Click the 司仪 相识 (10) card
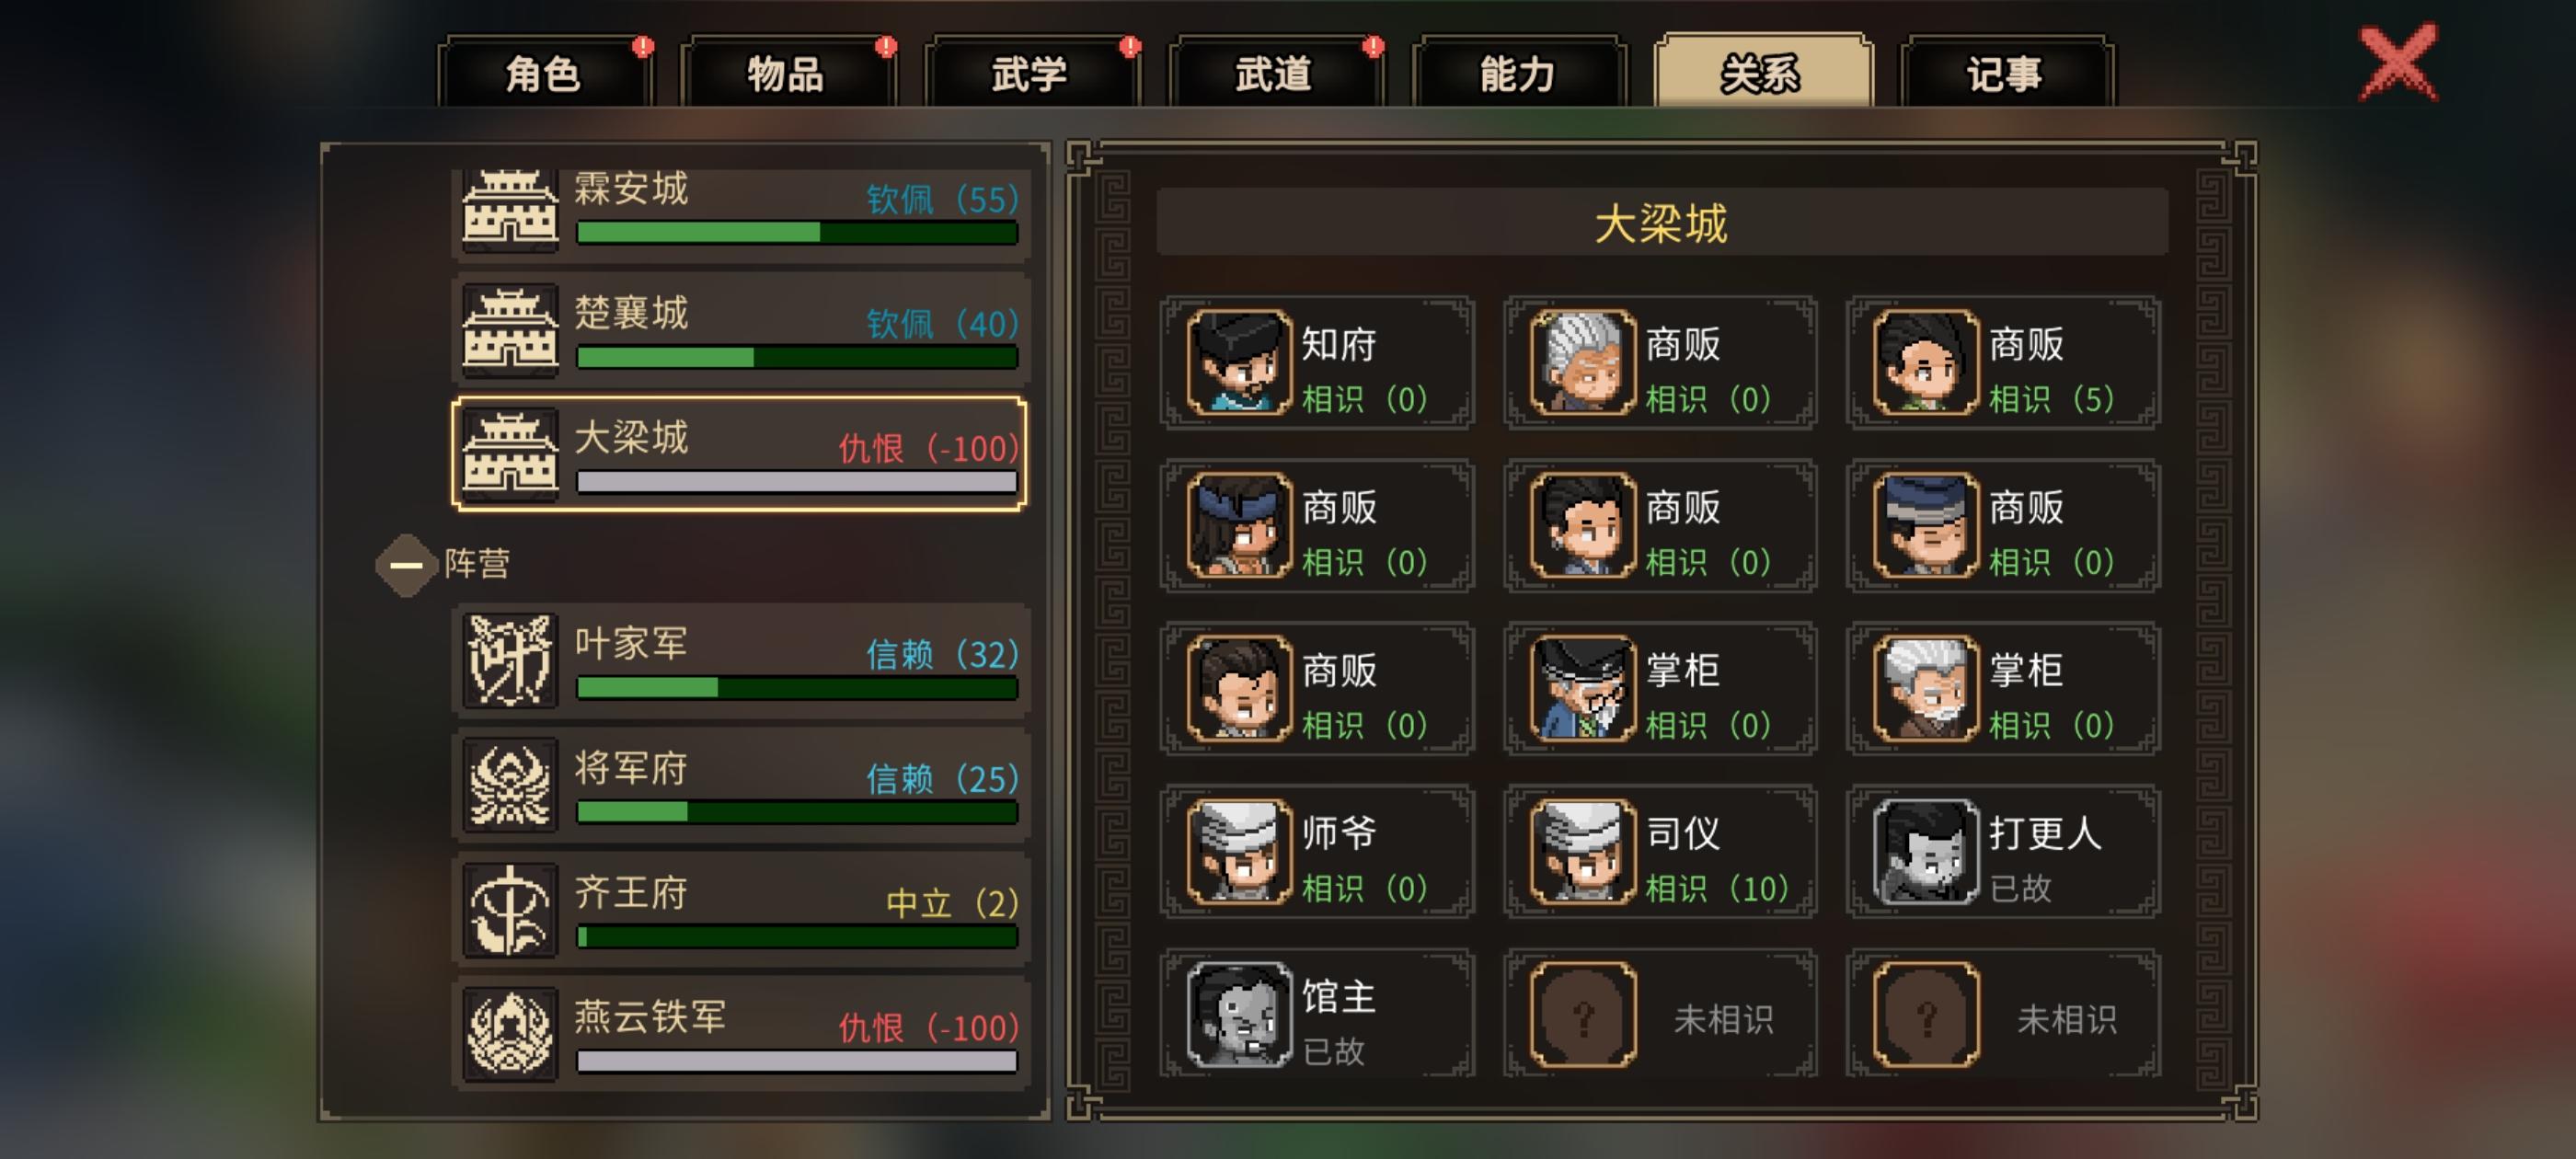 click(x=1660, y=851)
